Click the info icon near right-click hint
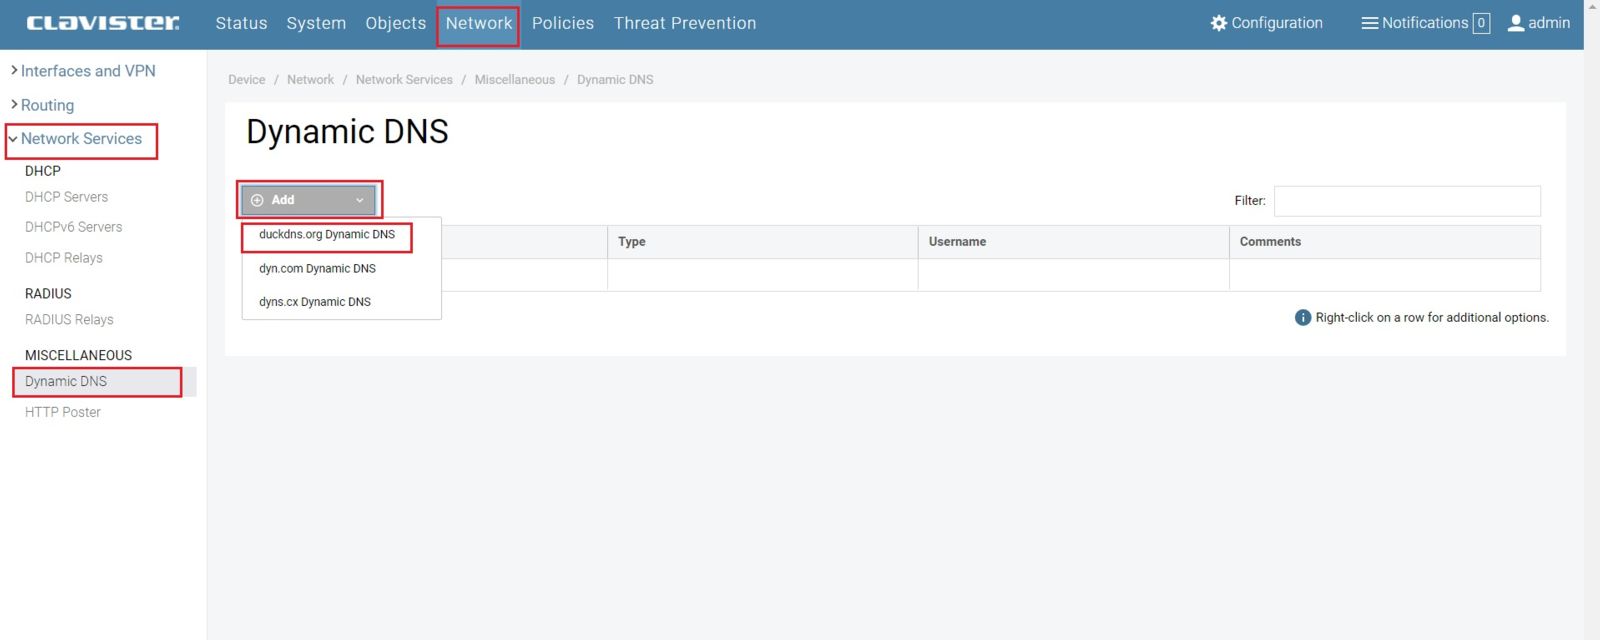The width and height of the screenshot is (1600, 640). [x=1302, y=318]
